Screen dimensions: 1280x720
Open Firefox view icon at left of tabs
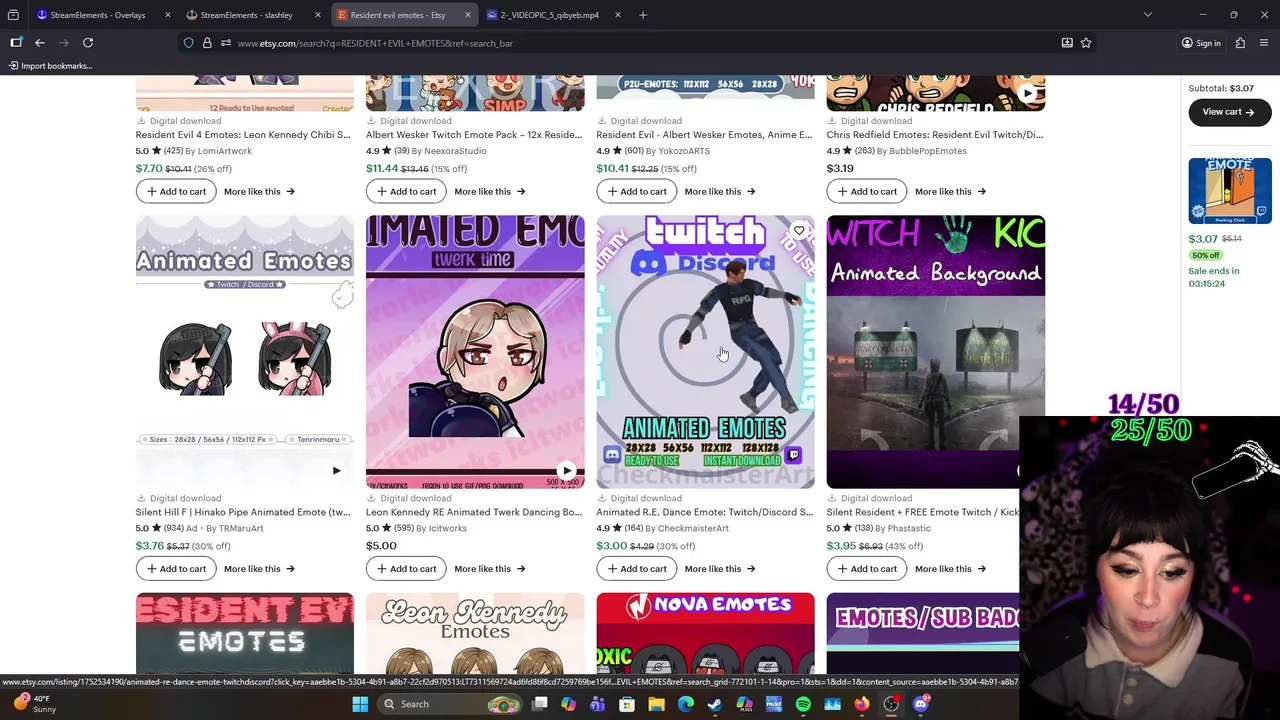tap(13, 15)
